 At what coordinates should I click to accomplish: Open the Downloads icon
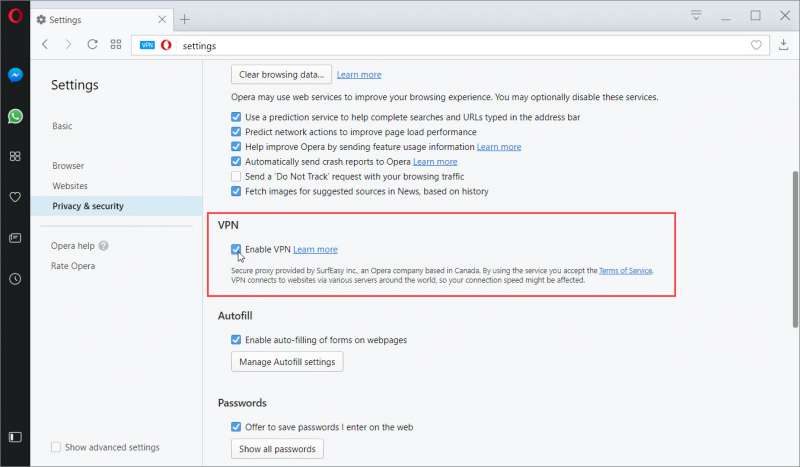[784, 45]
